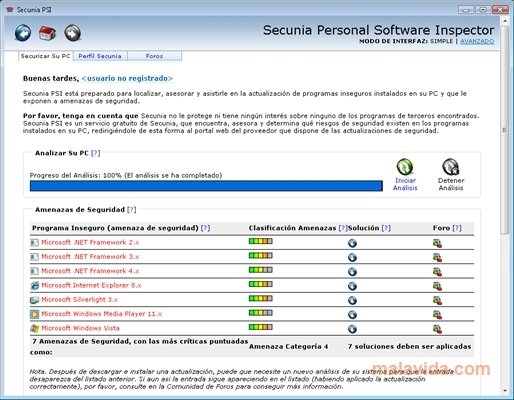Open Microsoft Windows Media Player 11.x entry
514x400 pixels.
(x=102, y=314)
